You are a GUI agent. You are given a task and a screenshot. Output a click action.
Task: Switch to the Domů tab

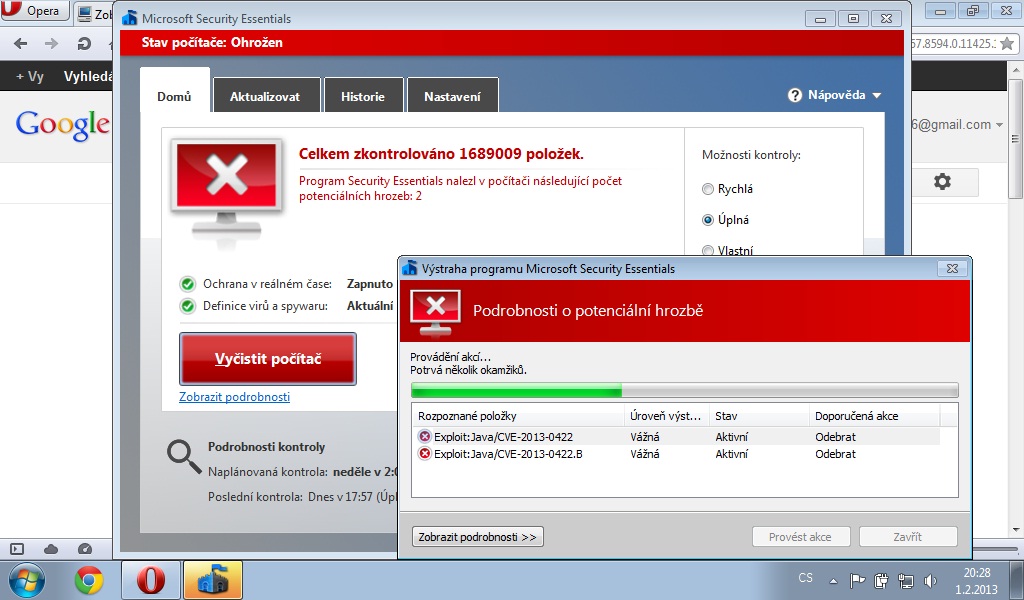point(174,96)
